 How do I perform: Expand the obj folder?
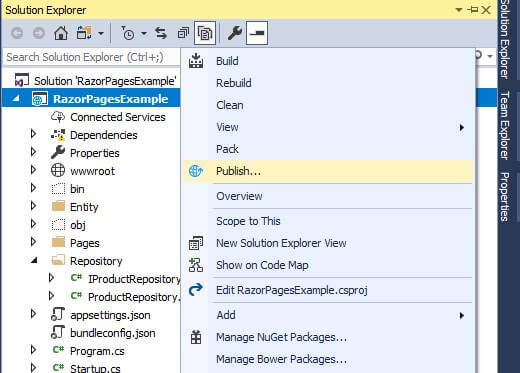33,224
